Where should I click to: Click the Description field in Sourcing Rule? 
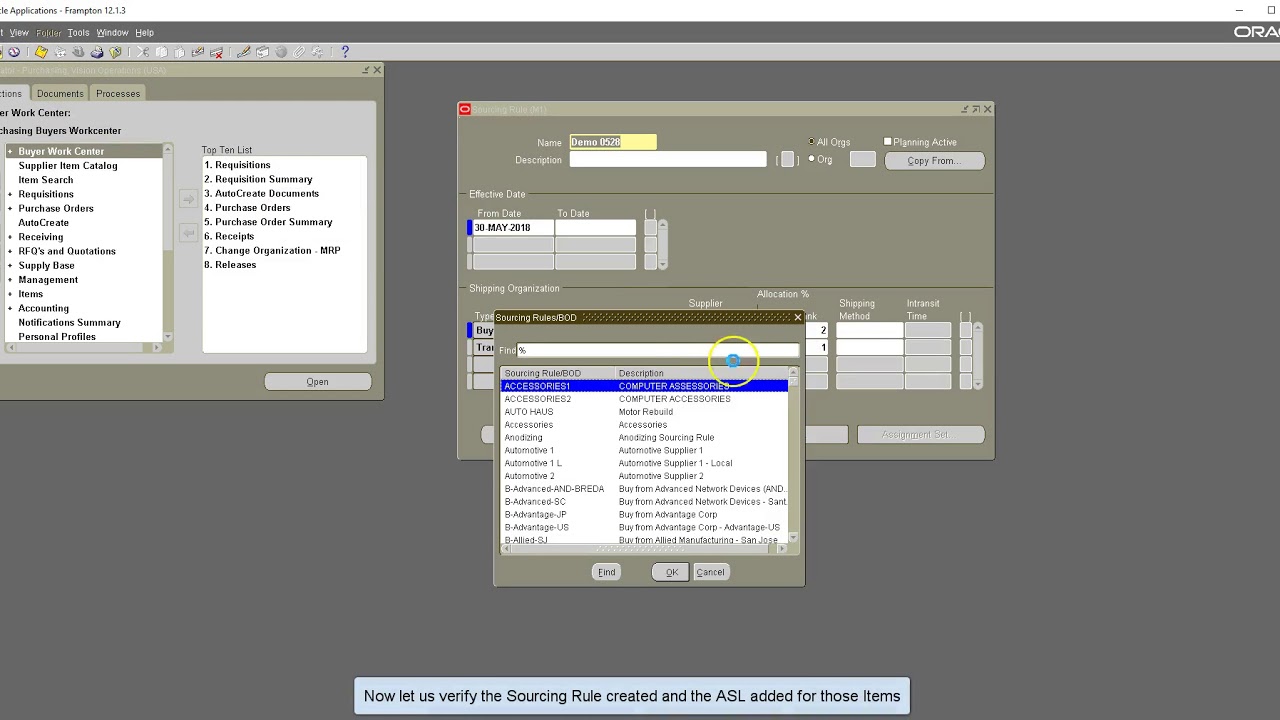pyautogui.click(x=668, y=160)
